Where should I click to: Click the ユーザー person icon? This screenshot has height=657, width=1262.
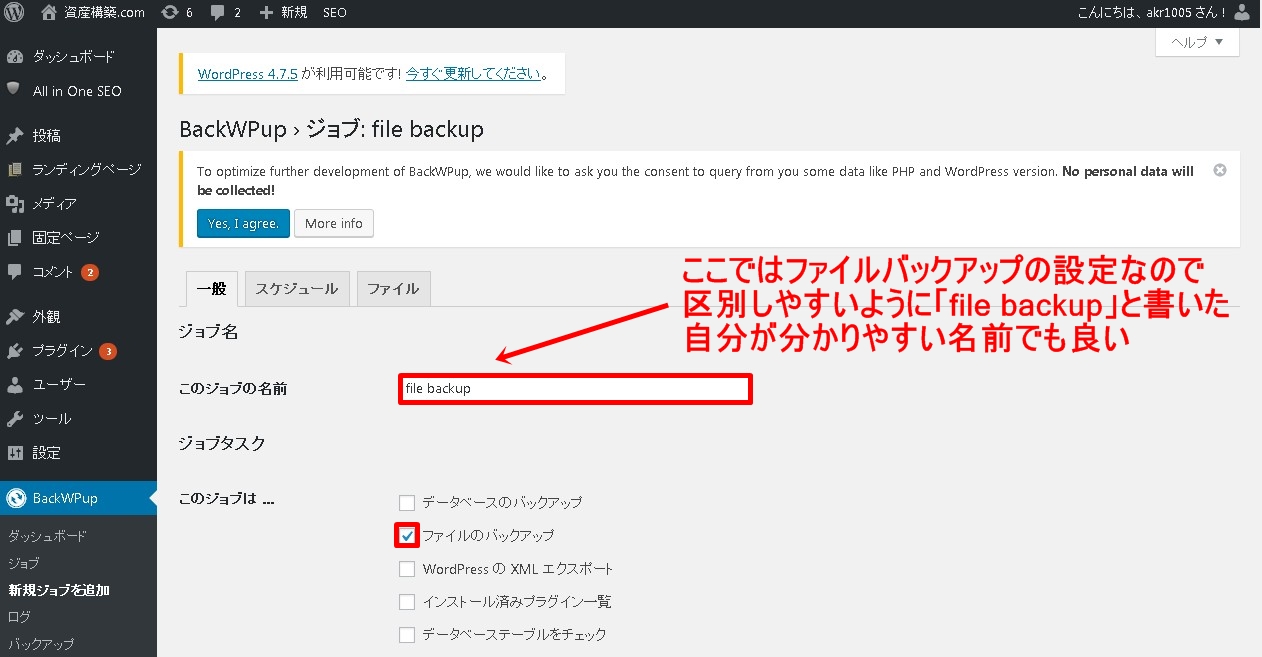coord(14,385)
